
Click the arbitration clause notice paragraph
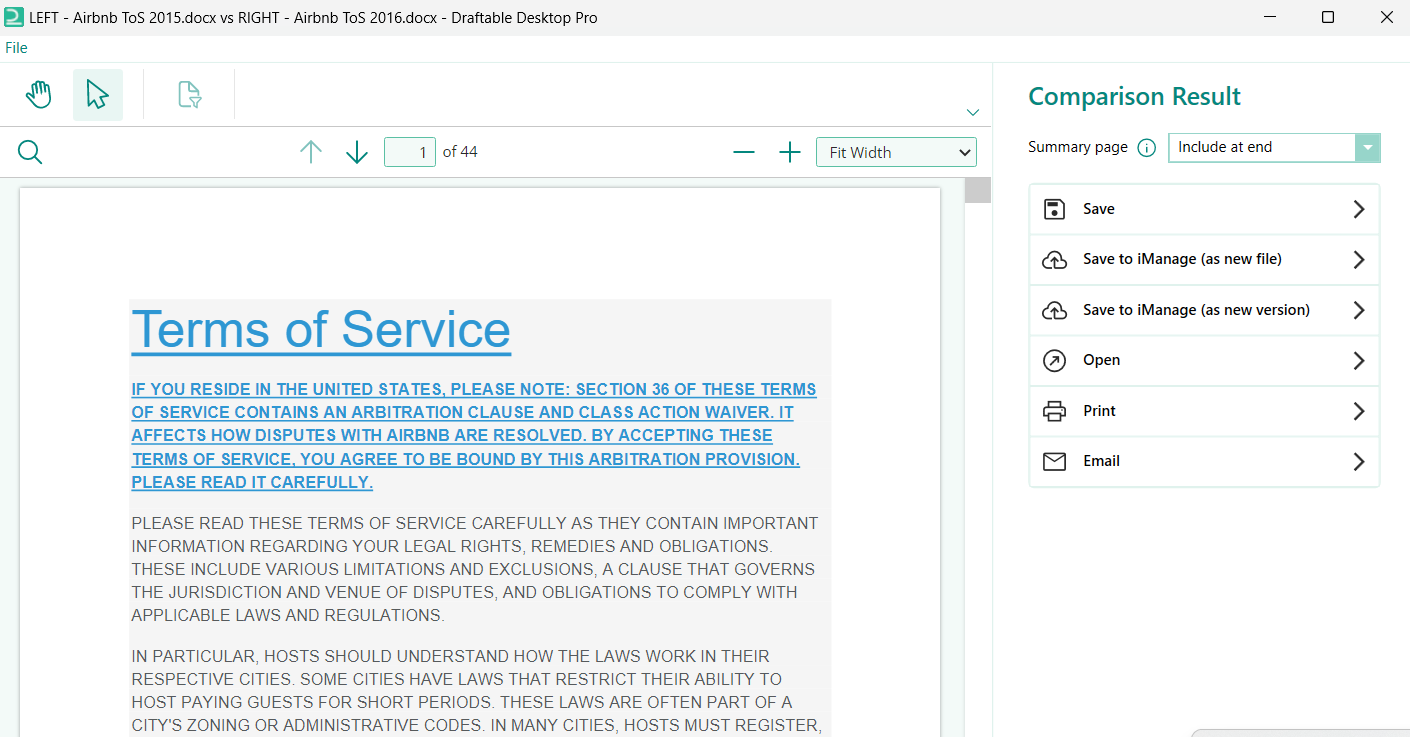[474, 436]
